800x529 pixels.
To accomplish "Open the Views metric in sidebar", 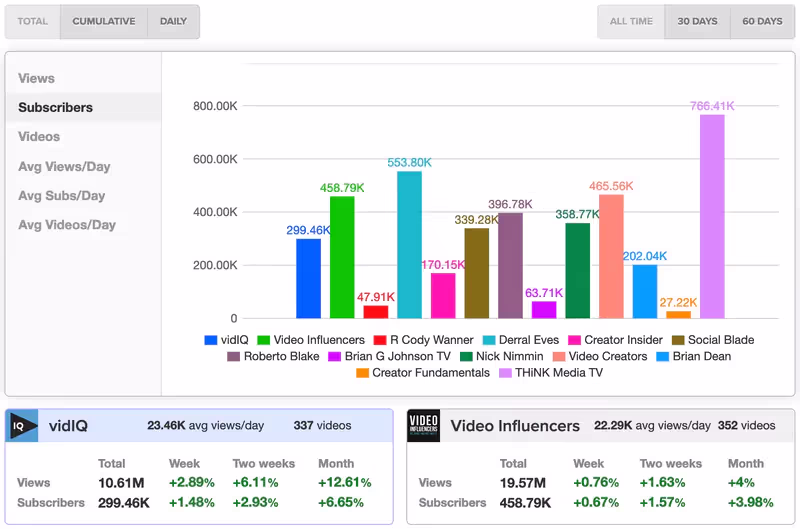I will coord(83,78).
